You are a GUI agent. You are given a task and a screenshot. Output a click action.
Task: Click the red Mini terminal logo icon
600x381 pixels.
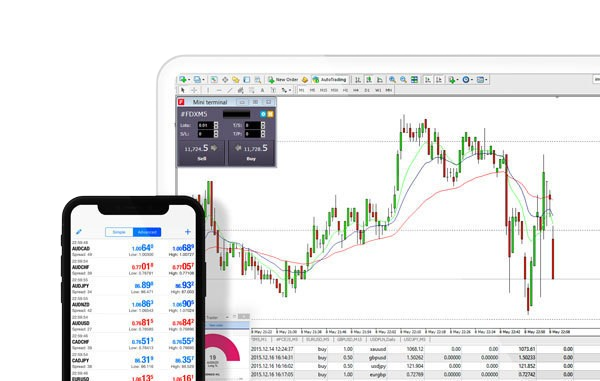pyautogui.click(x=181, y=102)
